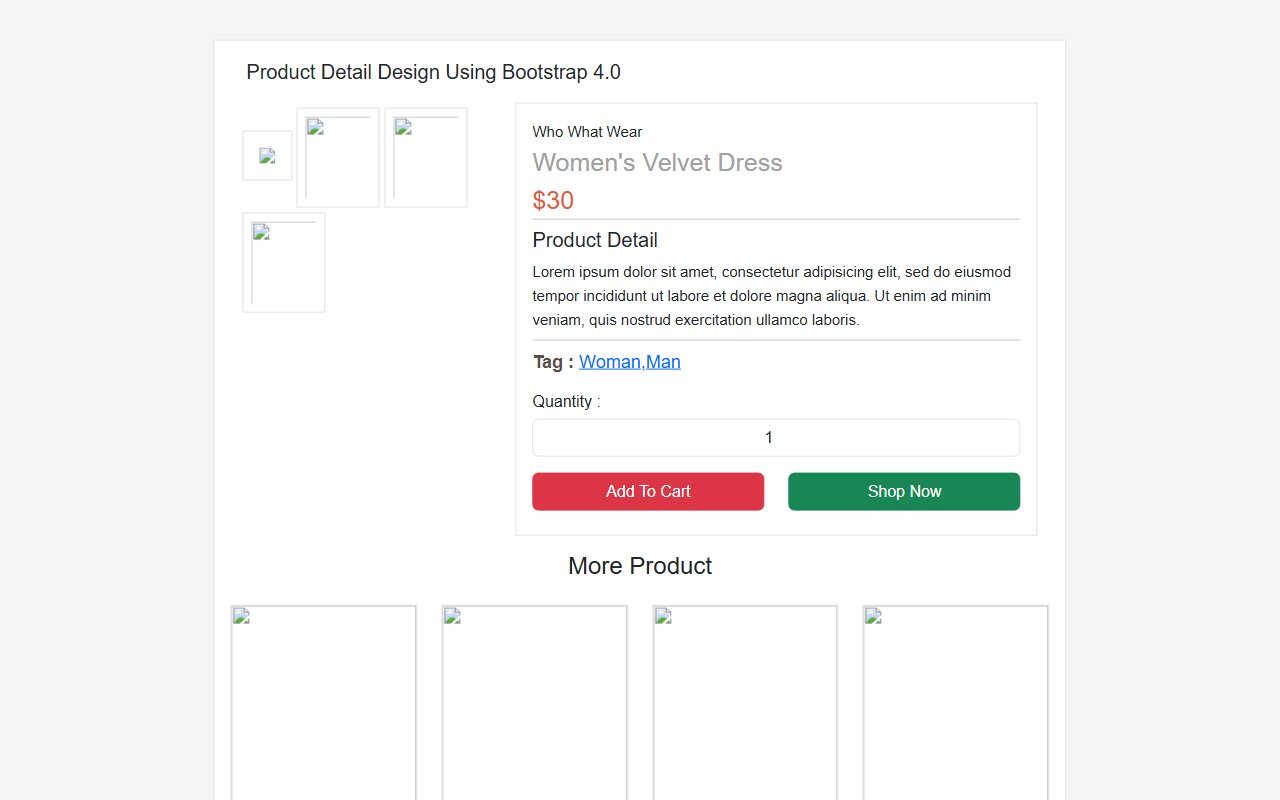Click the Women's Velvet Dress title
1280x800 pixels.
coord(657,162)
